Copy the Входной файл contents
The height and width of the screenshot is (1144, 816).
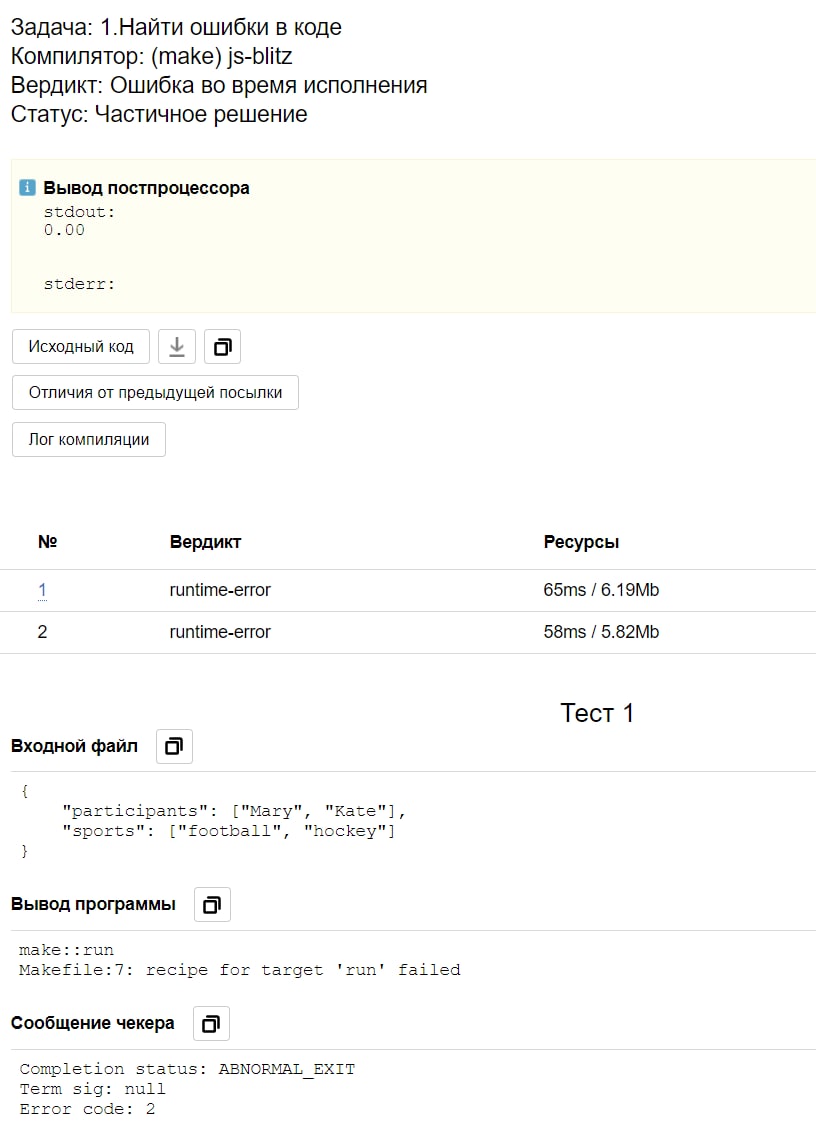[x=174, y=746]
